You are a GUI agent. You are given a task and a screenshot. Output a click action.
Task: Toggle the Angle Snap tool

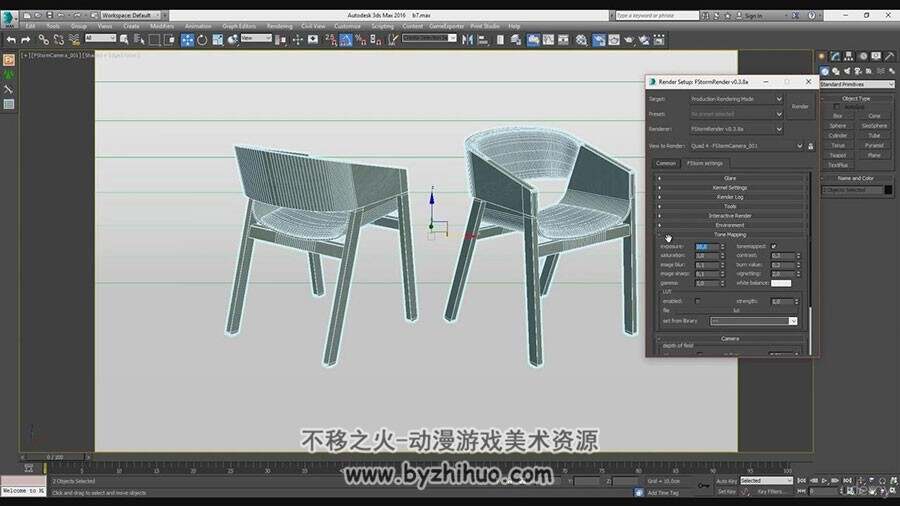[346, 40]
